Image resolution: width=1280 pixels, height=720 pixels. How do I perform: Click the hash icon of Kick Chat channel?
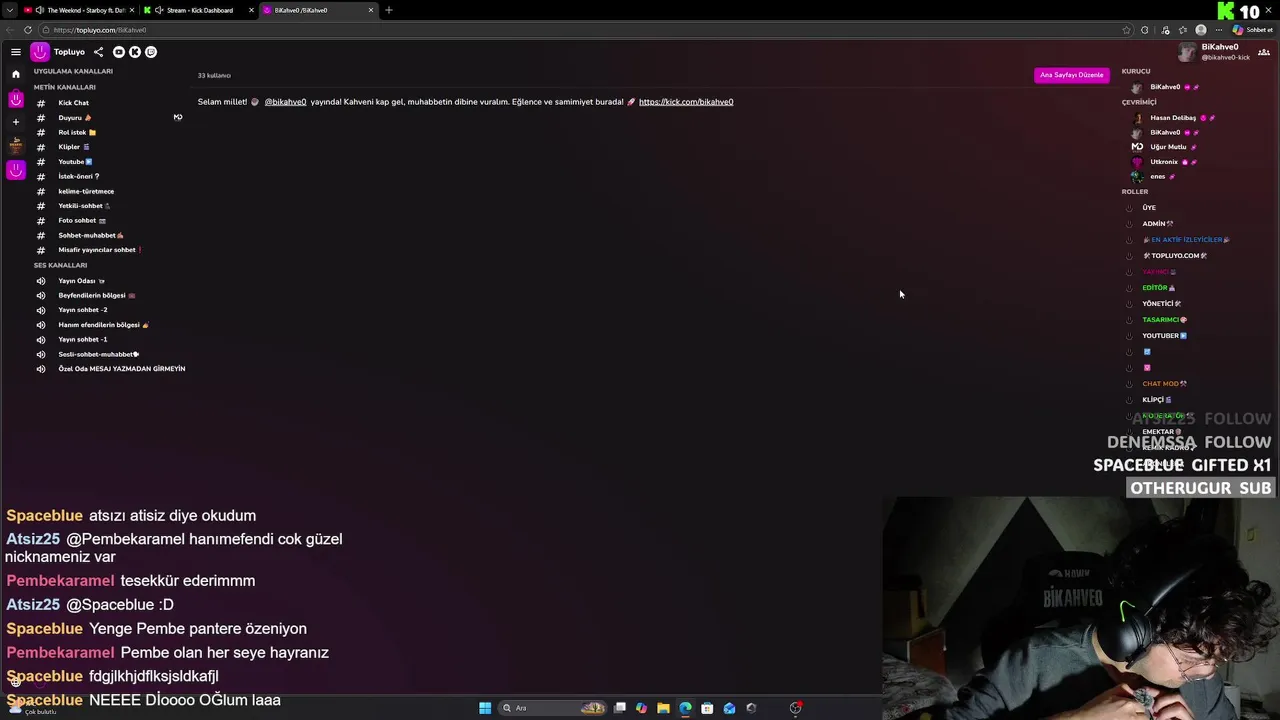[x=41, y=103]
